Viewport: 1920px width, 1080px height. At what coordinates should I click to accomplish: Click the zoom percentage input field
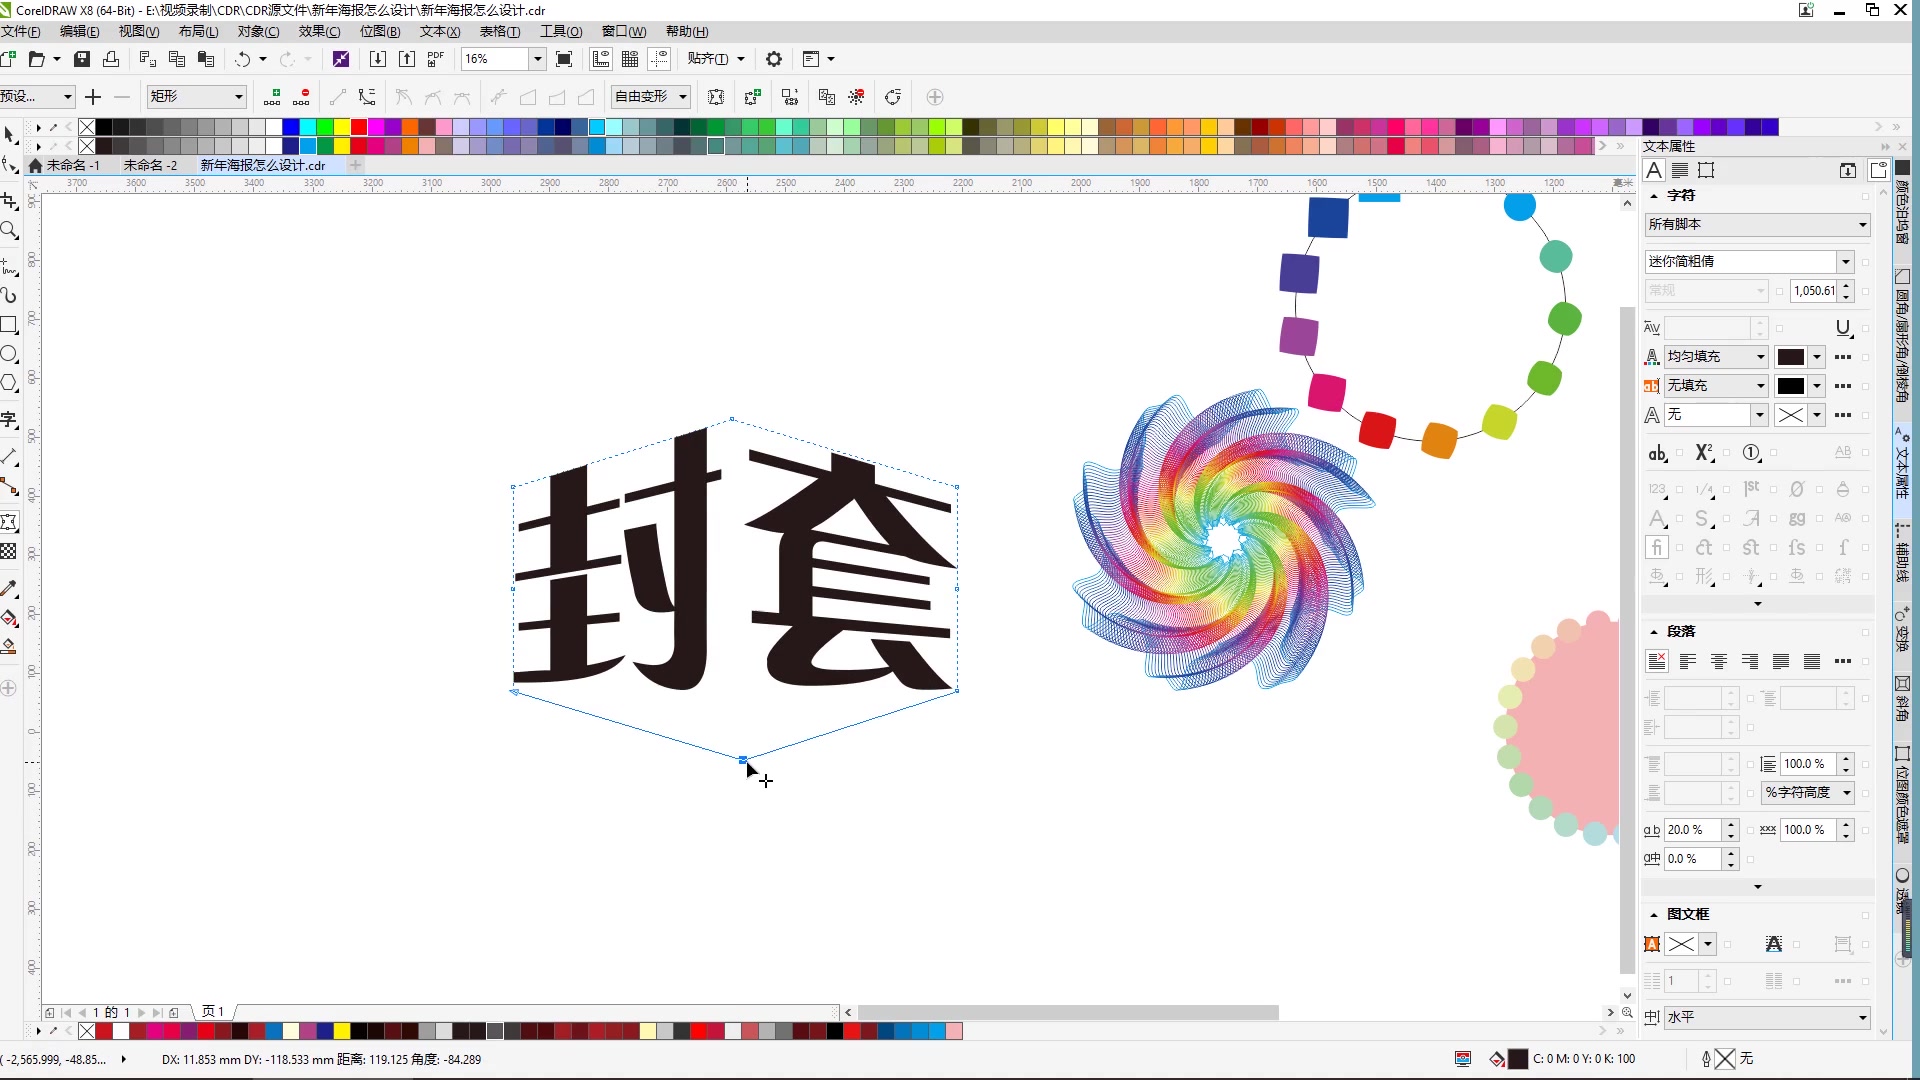pos(493,58)
